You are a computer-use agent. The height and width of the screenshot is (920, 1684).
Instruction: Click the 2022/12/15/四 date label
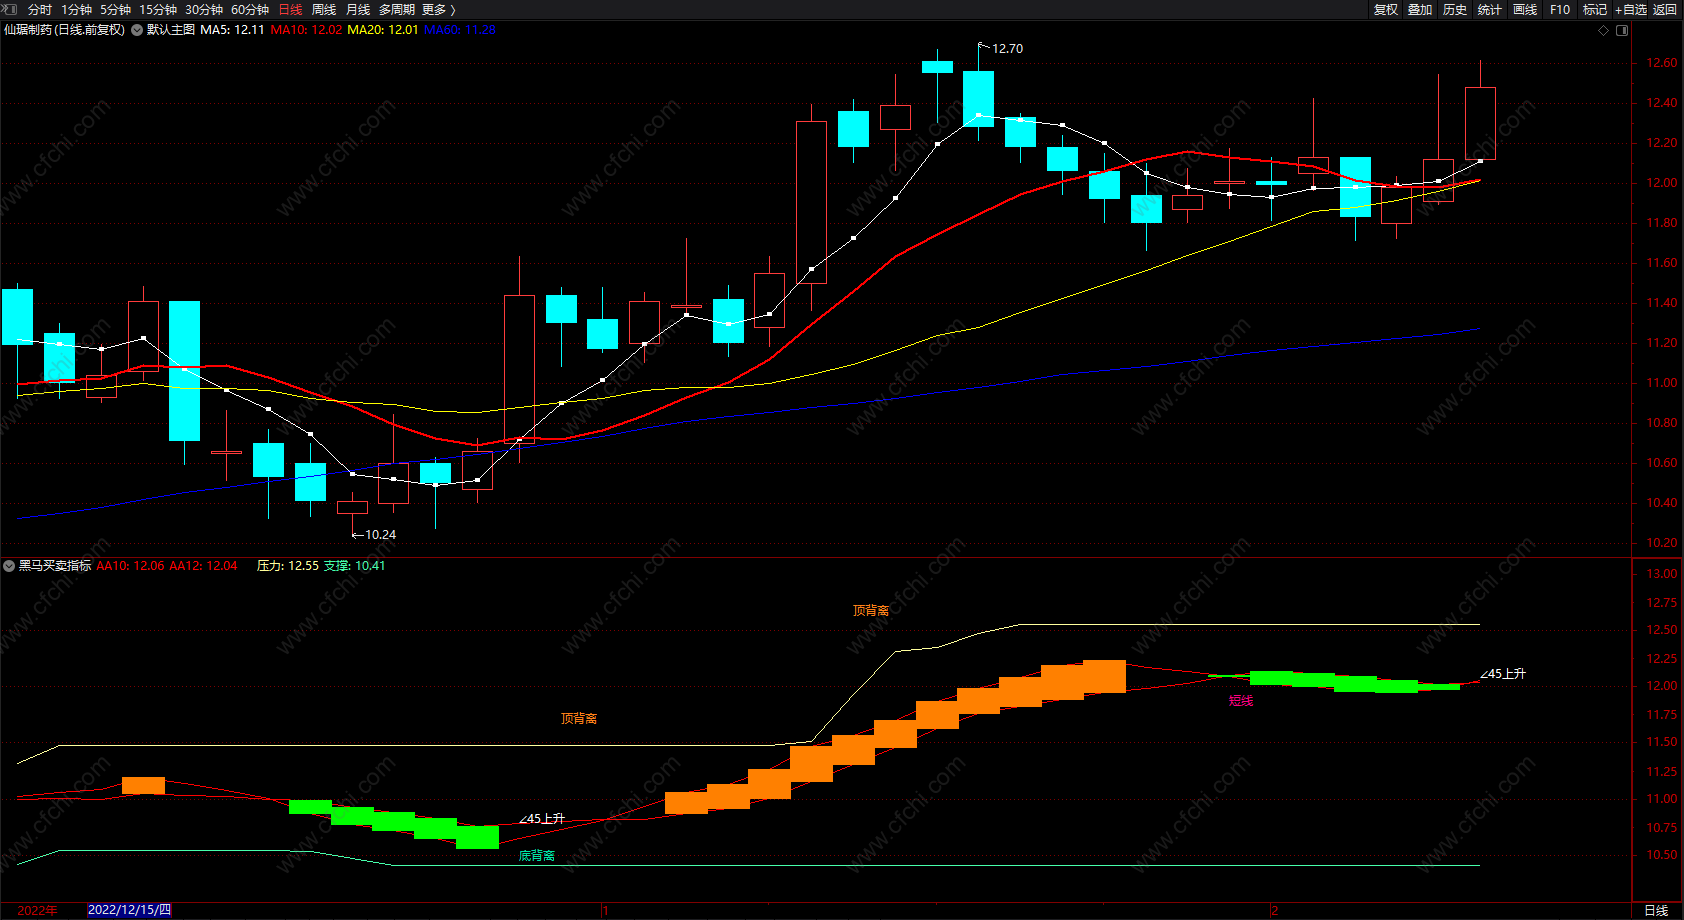coord(129,910)
